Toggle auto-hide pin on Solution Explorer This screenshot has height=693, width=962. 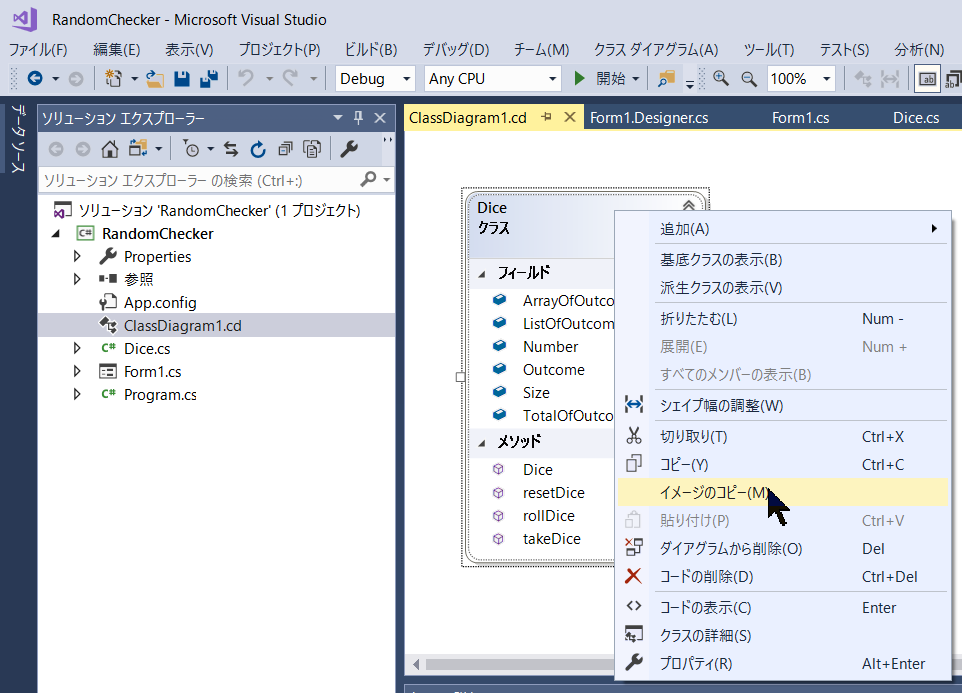click(x=356, y=117)
